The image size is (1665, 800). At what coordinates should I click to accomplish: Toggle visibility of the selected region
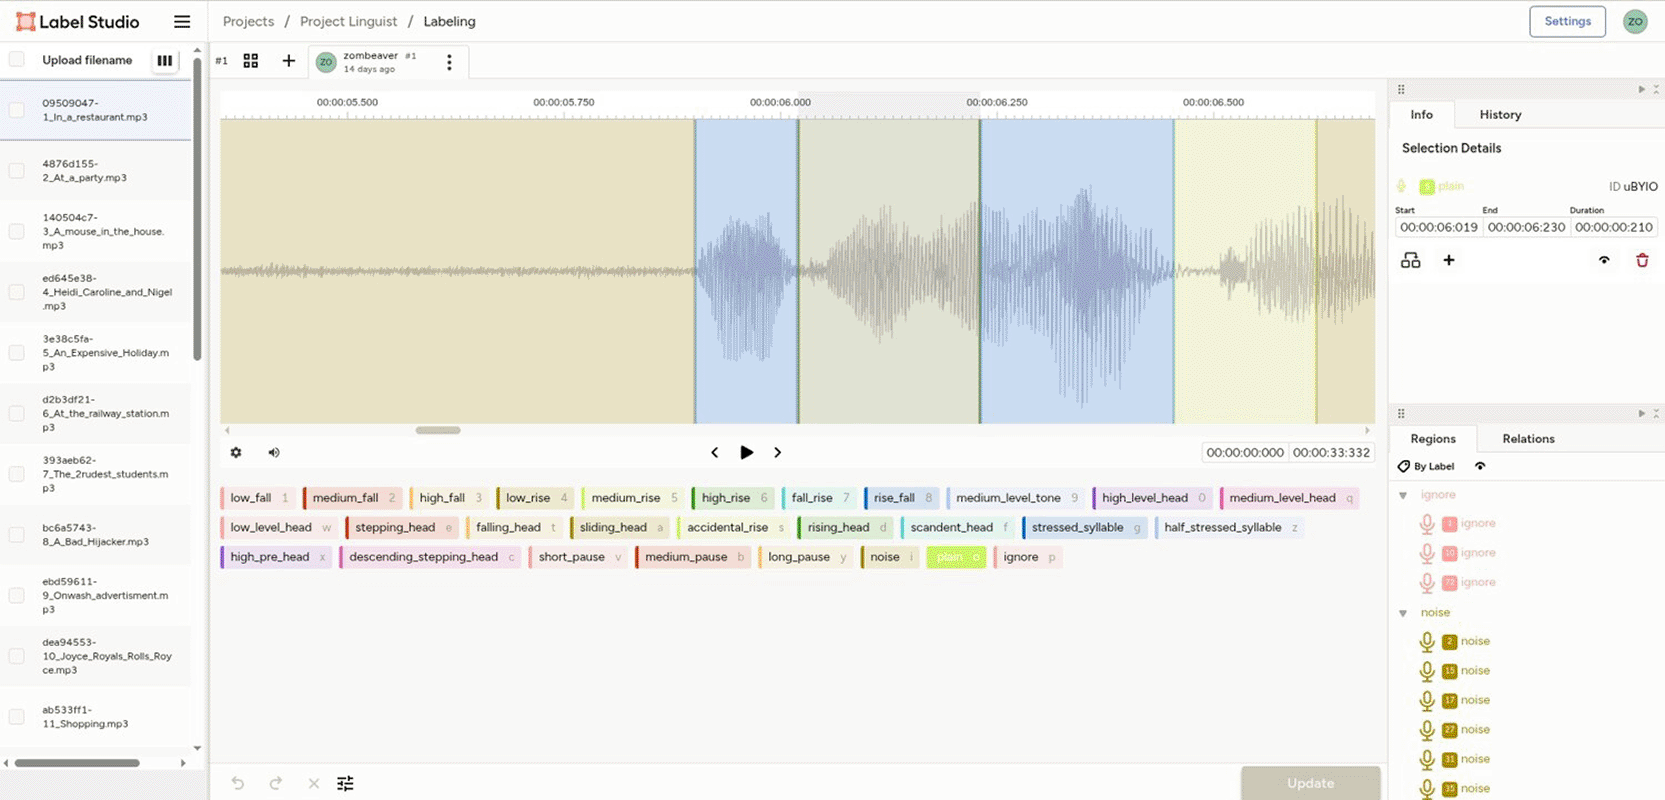(x=1604, y=260)
